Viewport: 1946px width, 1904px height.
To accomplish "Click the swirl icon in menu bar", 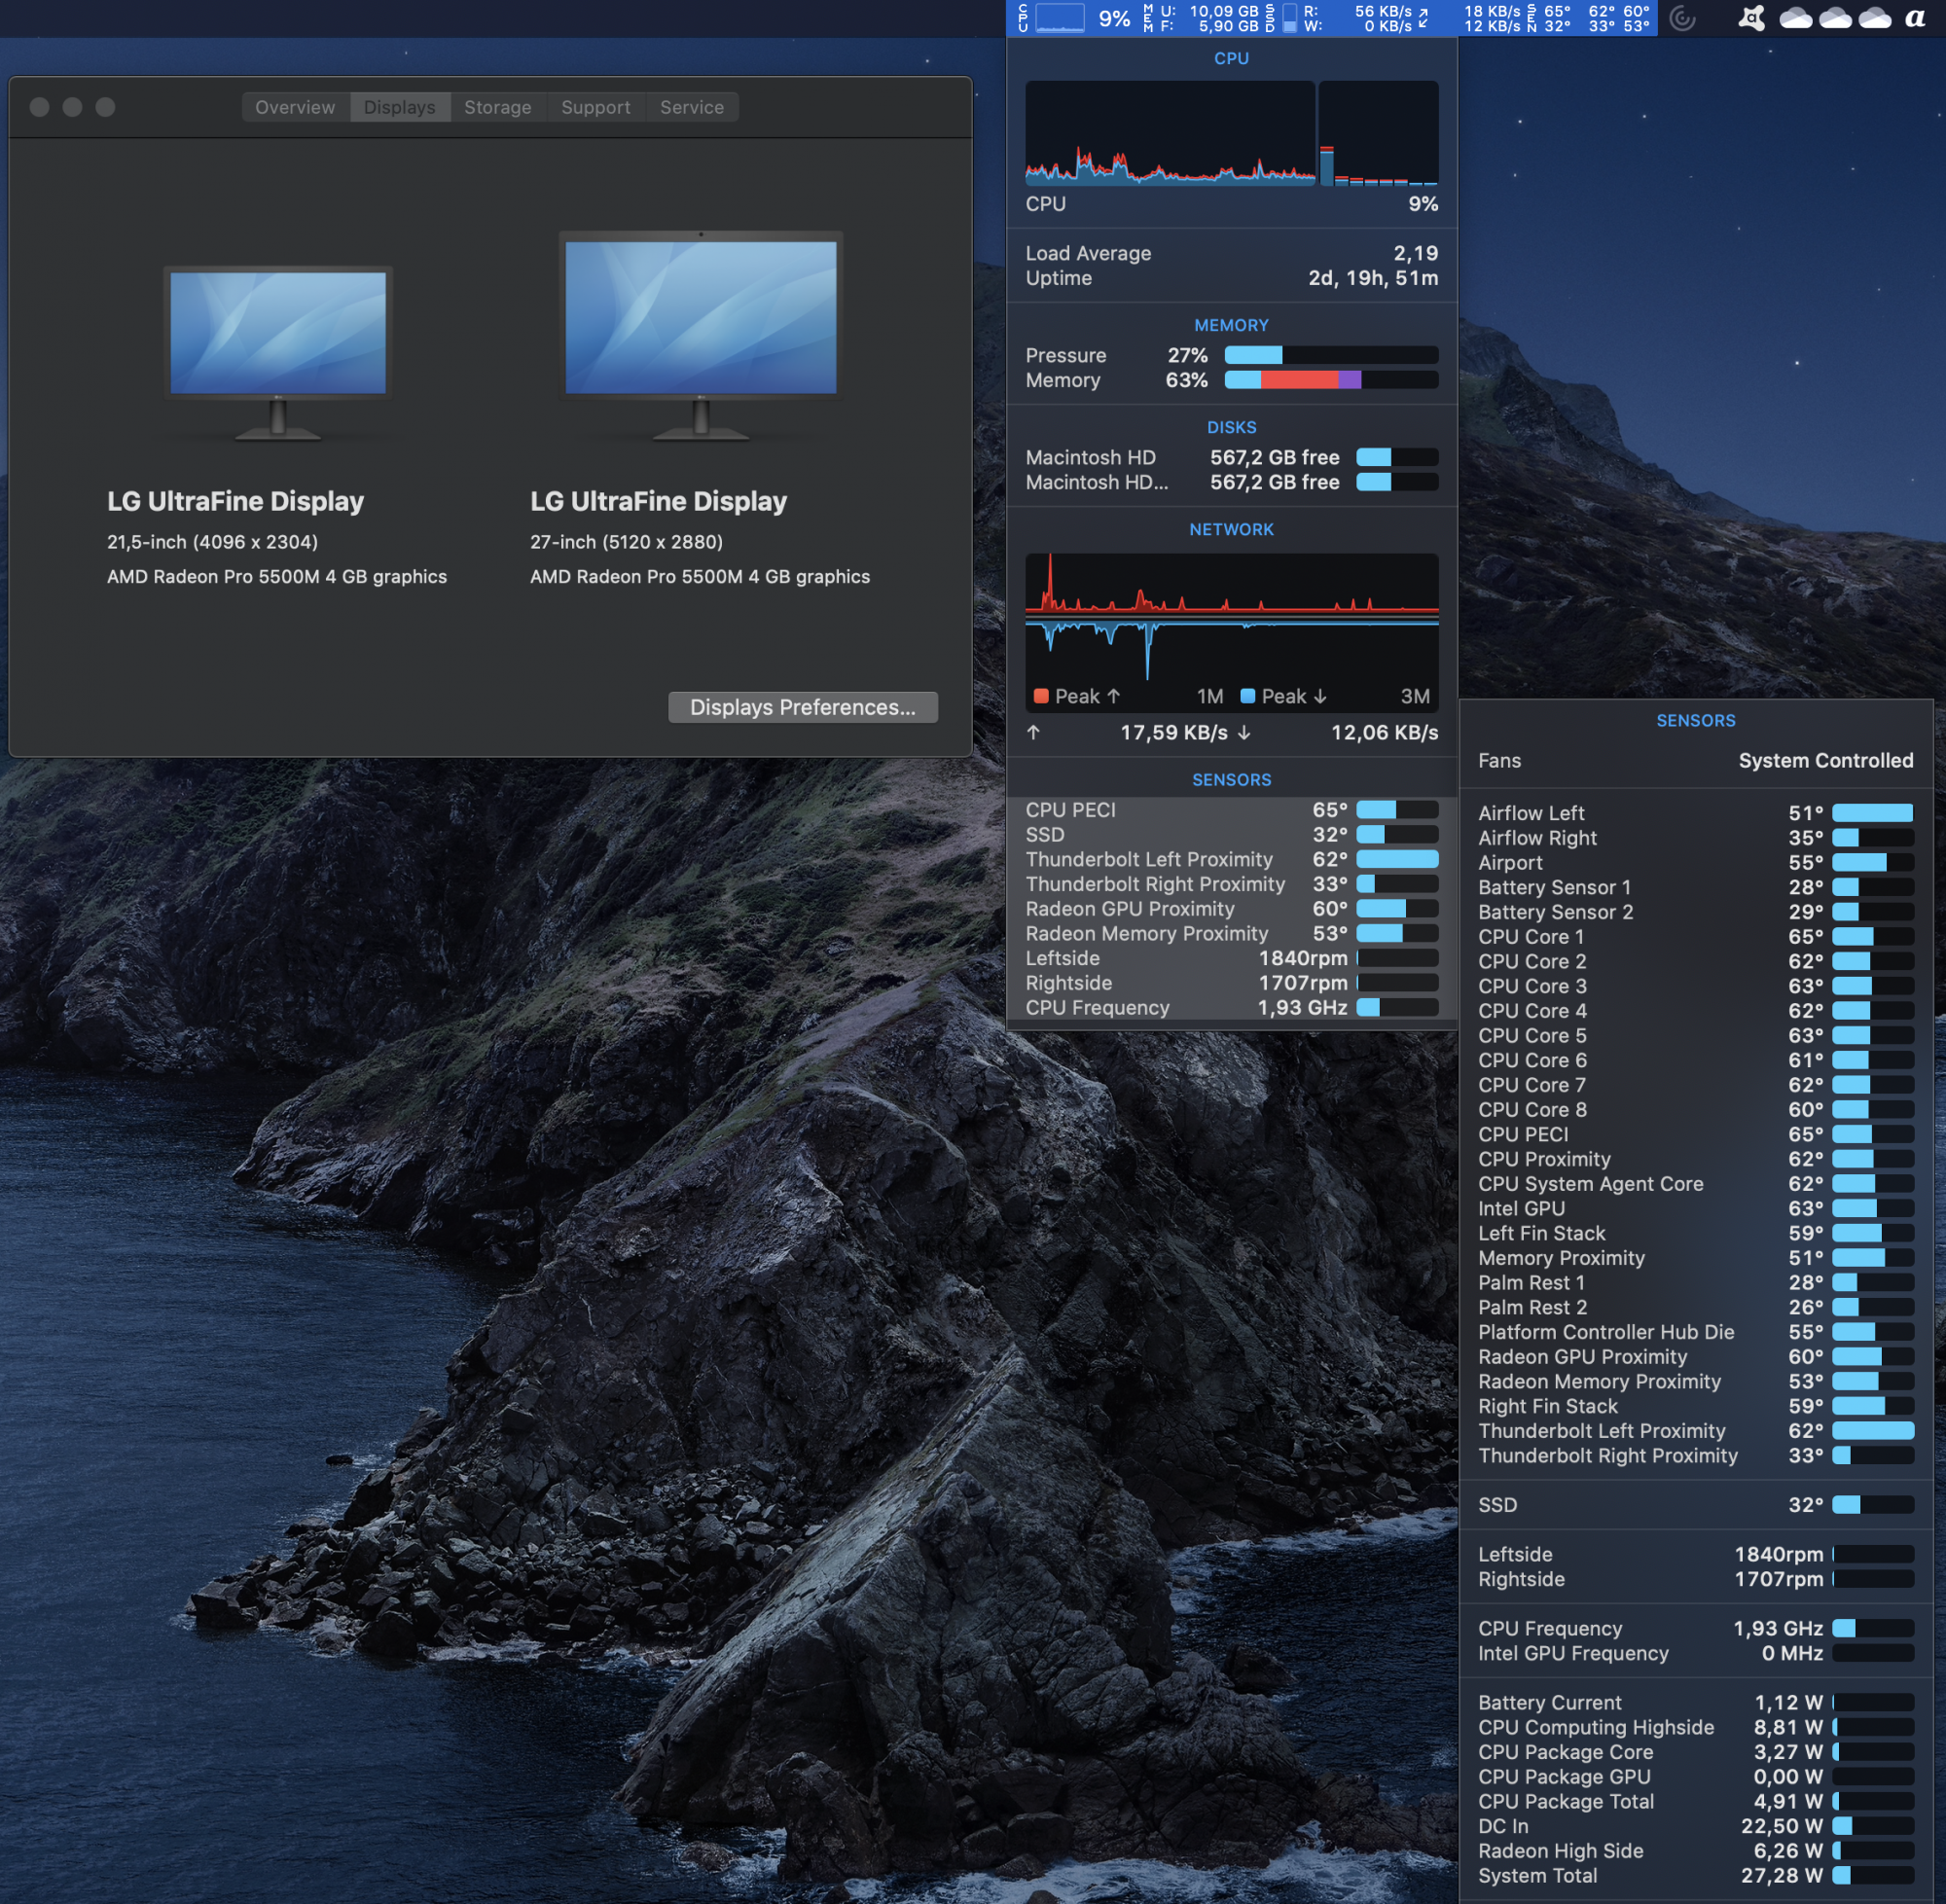I will pos(1683,18).
